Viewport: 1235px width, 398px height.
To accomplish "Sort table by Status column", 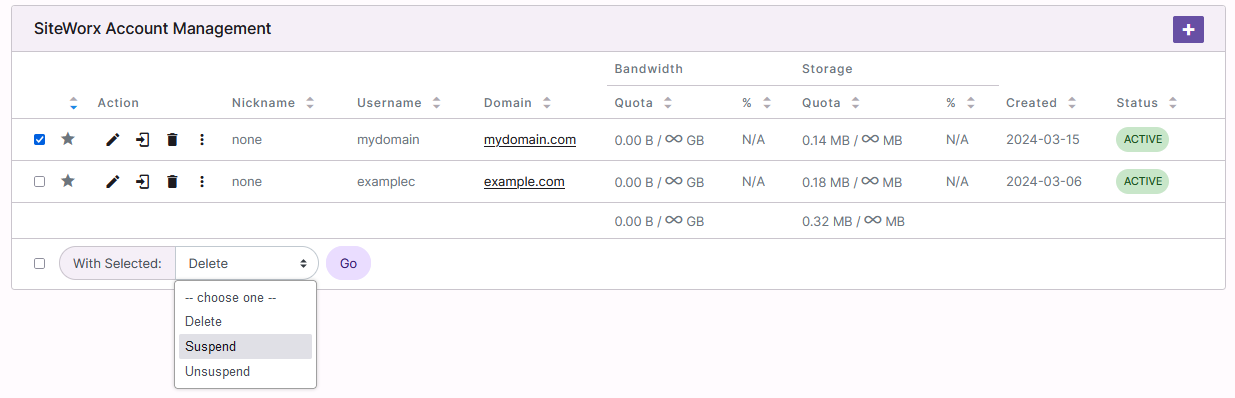I will click(x=1172, y=103).
